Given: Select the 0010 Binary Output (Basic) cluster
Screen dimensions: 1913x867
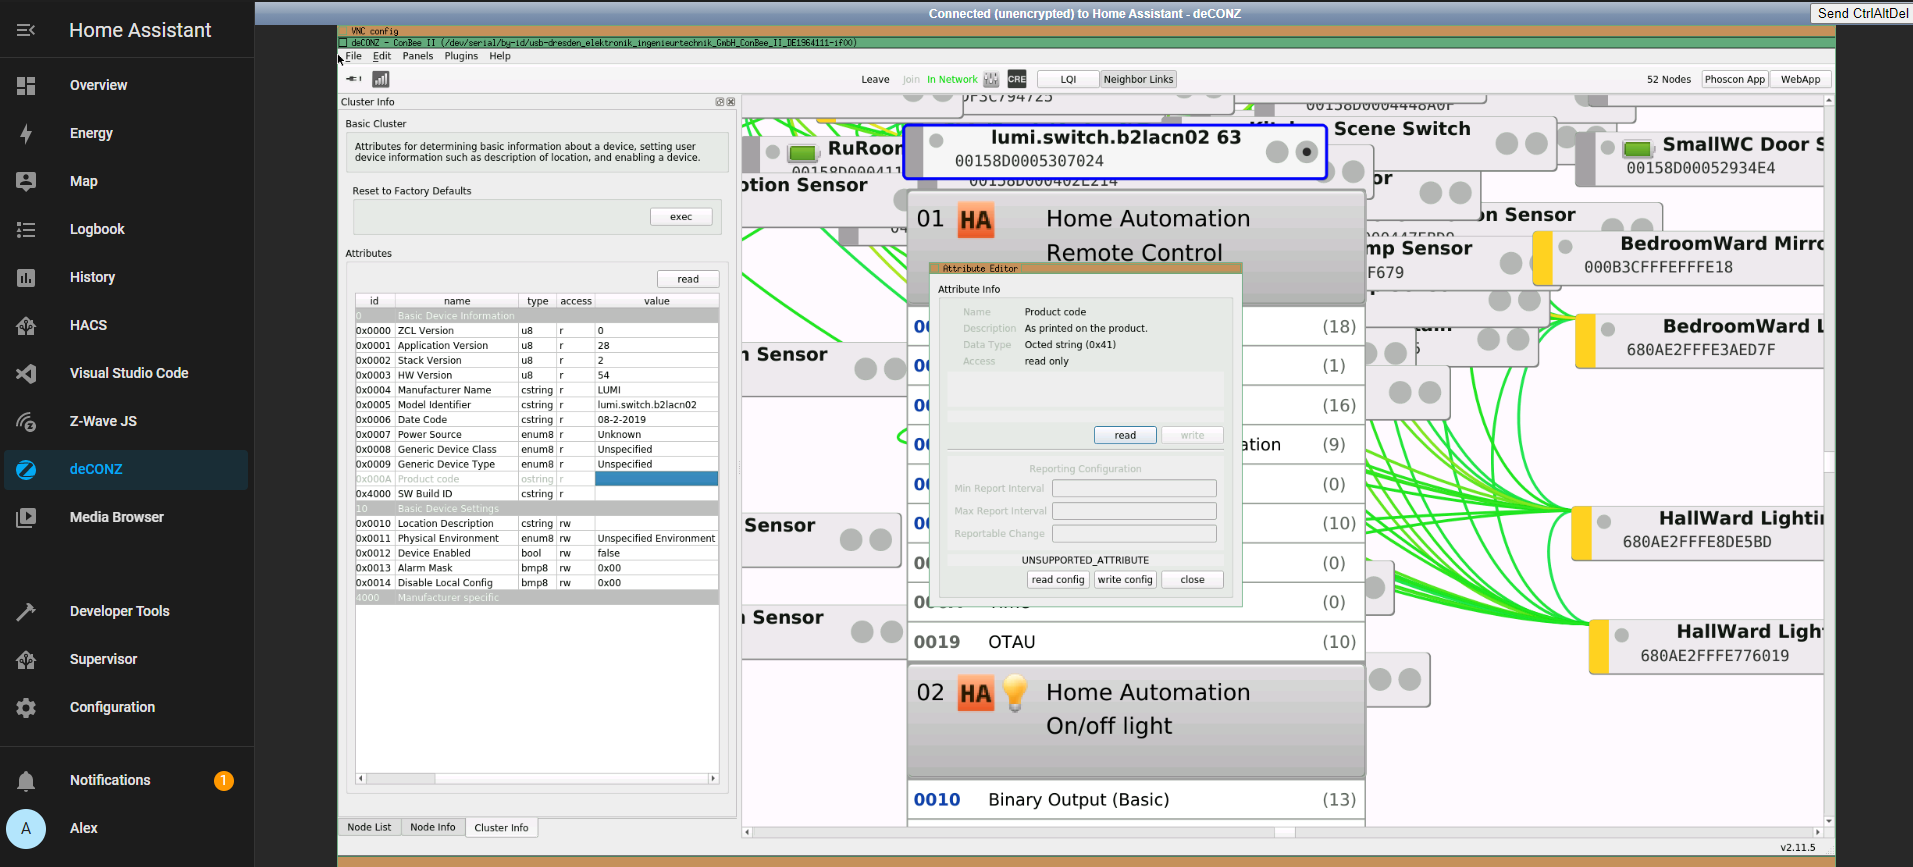Looking at the screenshot, I should coord(1135,800).
